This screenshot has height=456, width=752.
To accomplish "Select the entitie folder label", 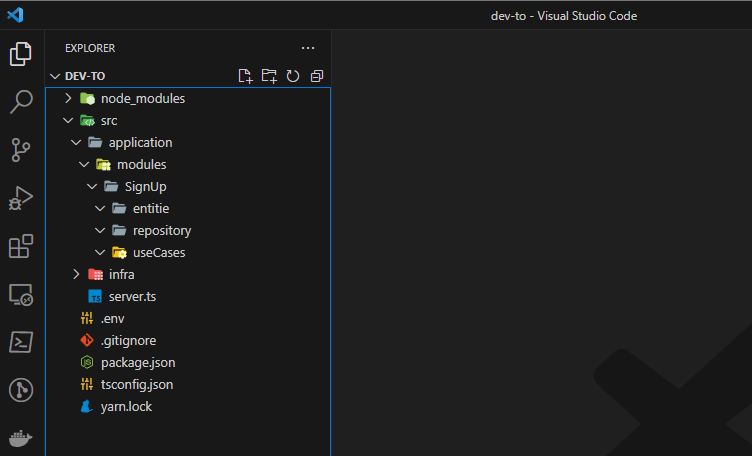I will (x=151, y=209).
